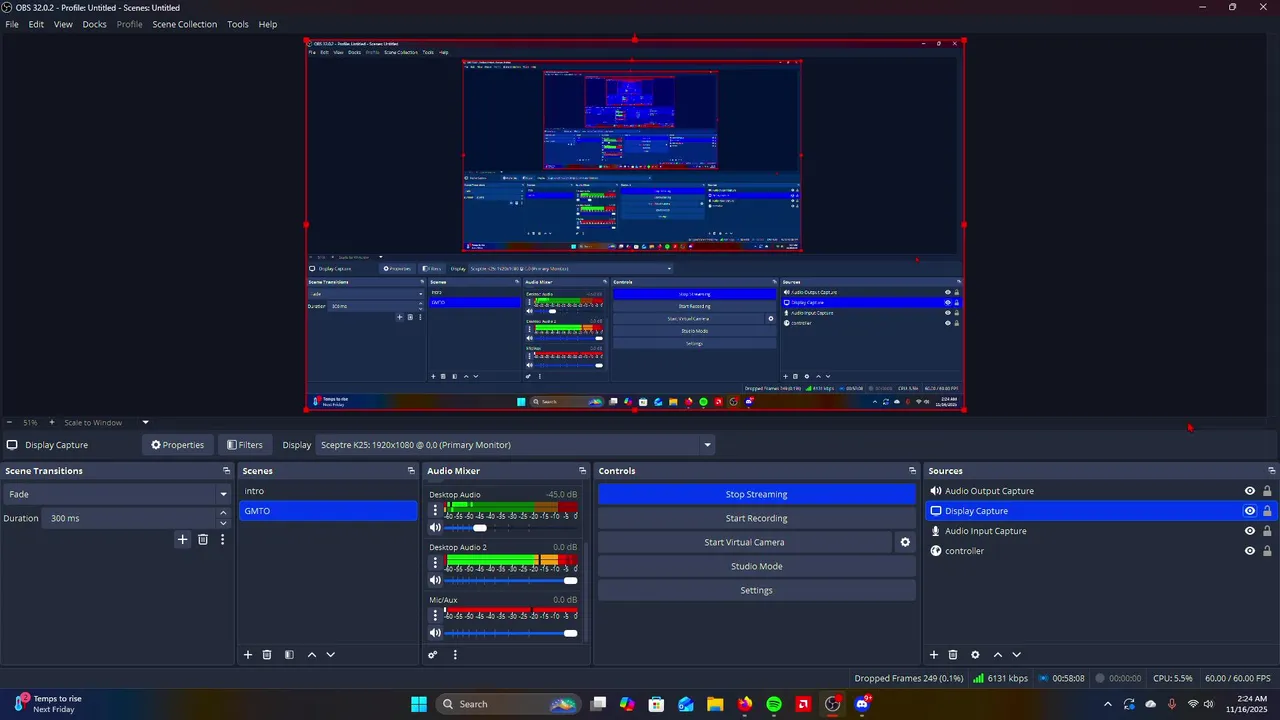
Task: Open the File menu
Action: point(12,24)
